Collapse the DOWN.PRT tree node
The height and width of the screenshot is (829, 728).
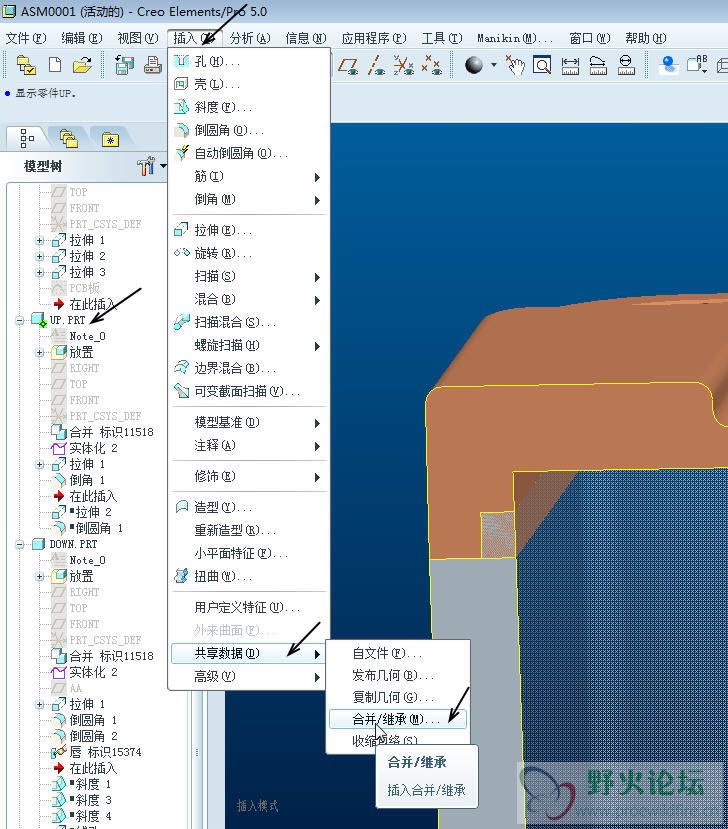(x=20, y=544)
